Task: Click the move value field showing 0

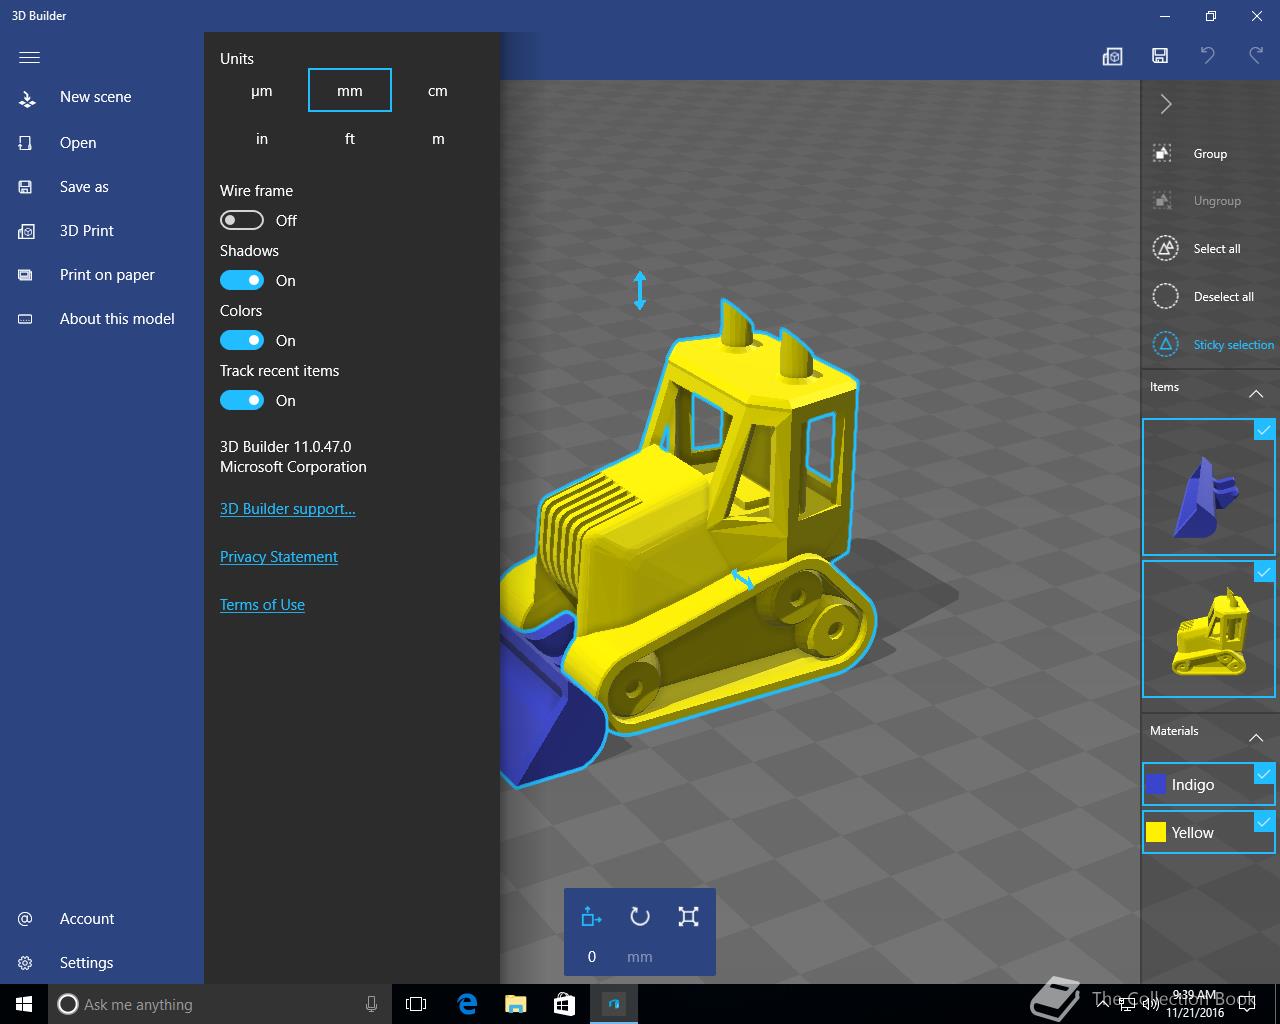Action: (x=592, y=957)
